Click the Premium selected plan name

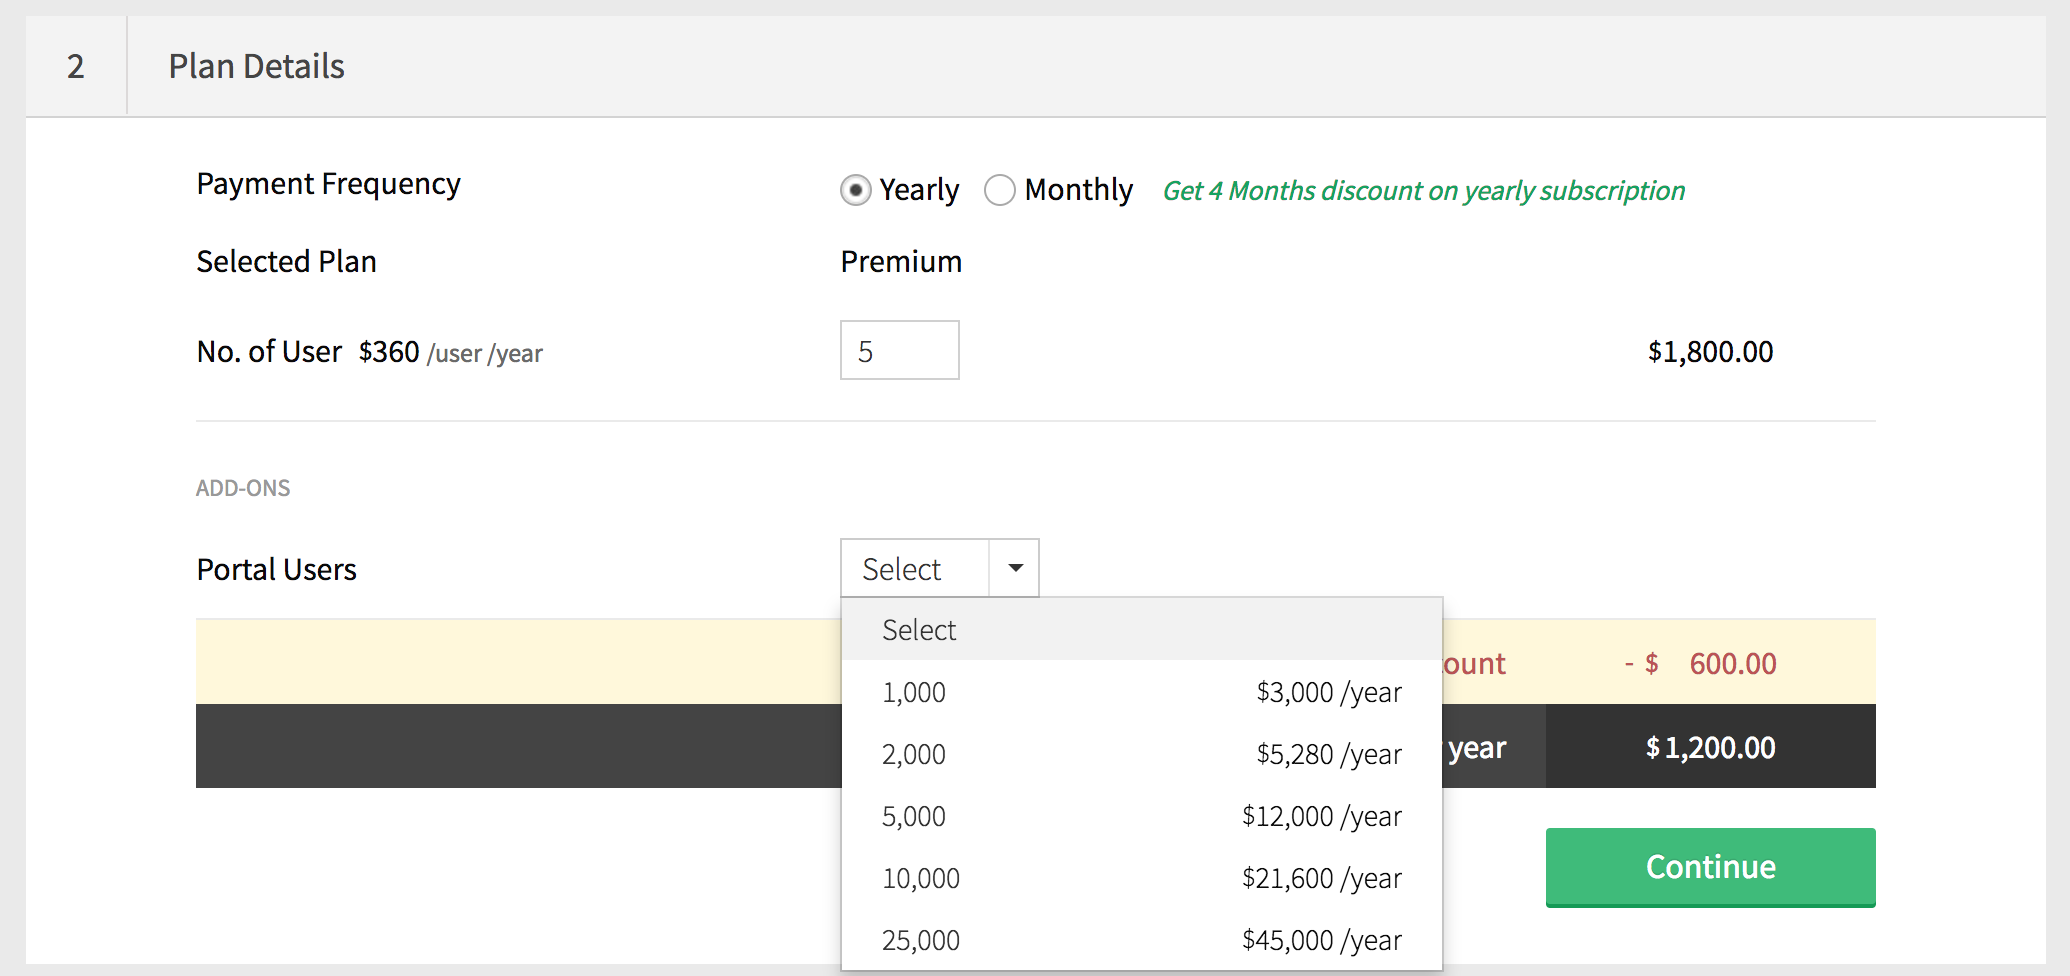coord(901,262)
